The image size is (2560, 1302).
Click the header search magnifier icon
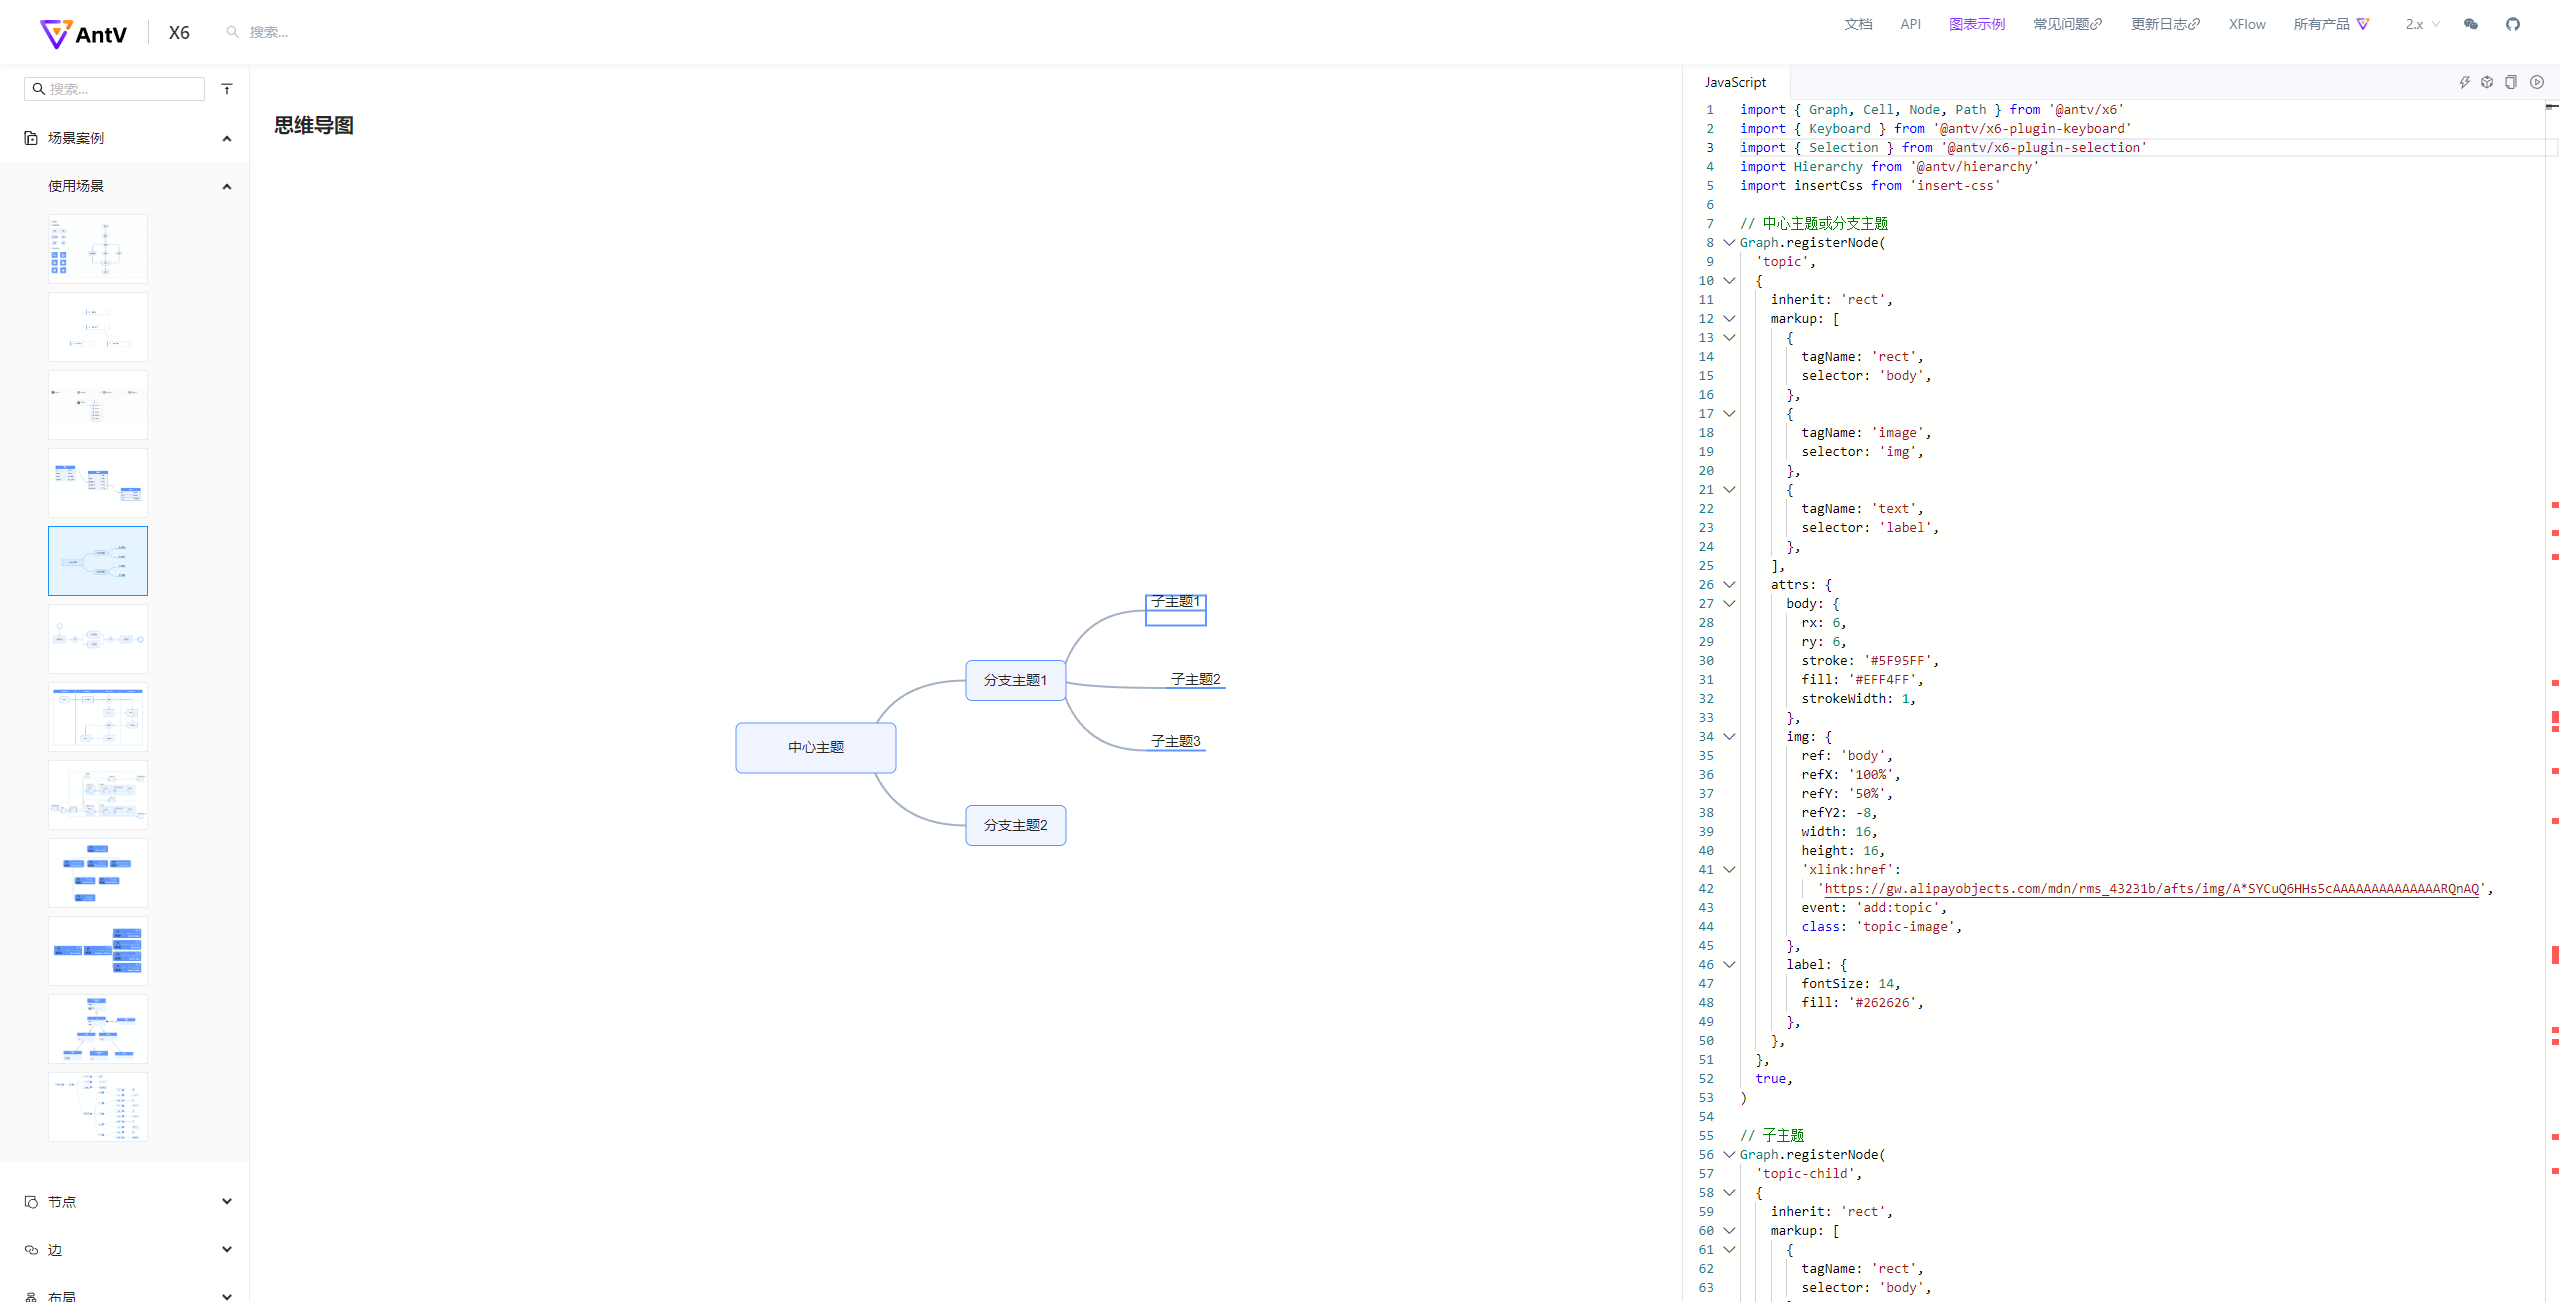click(232, 32)
